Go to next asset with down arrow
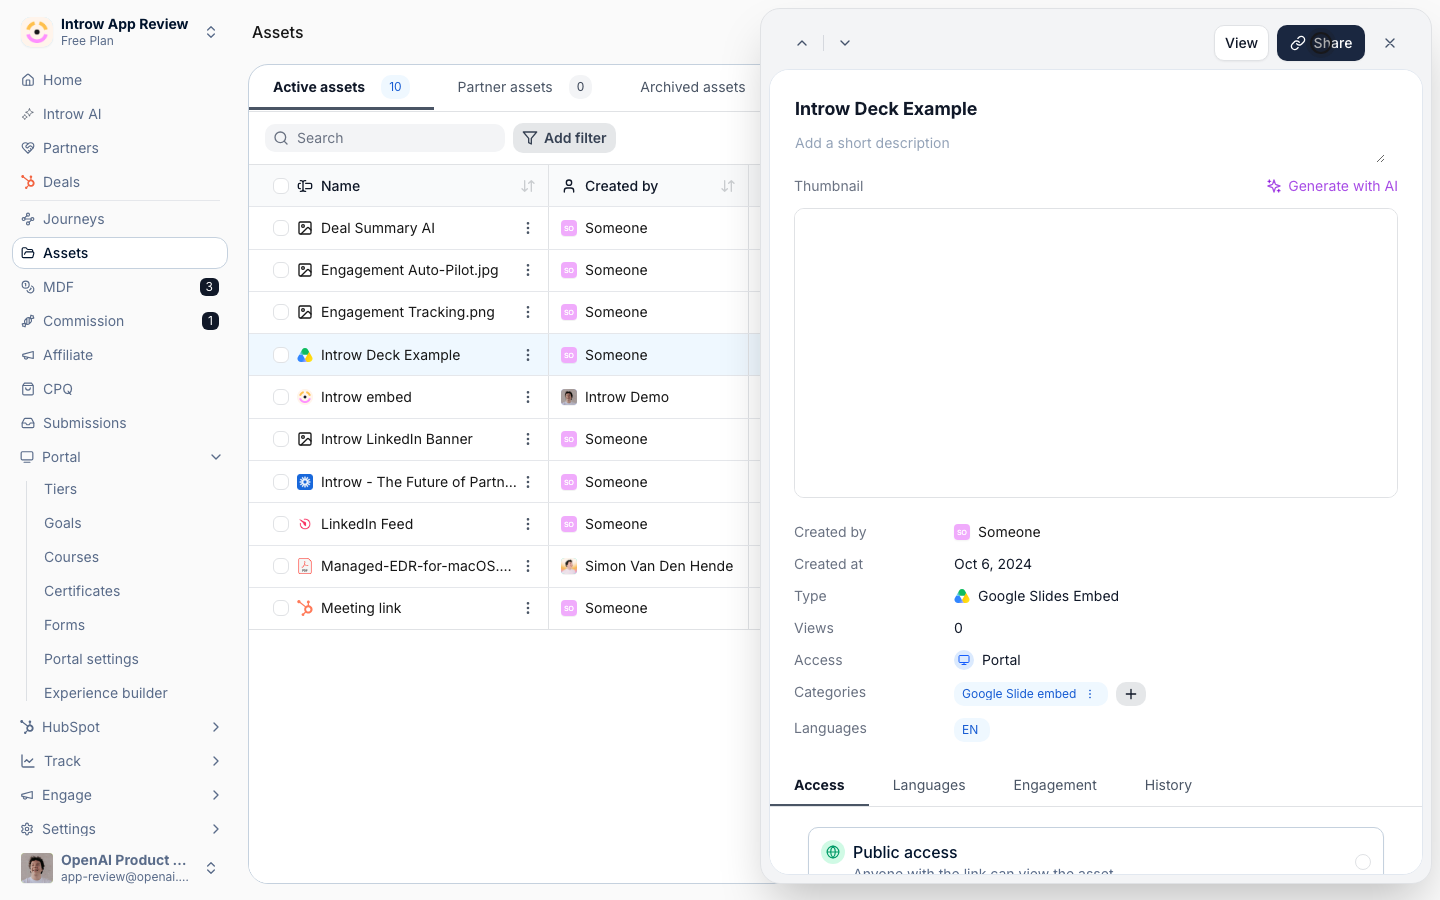This screenshot has width=1440, height=900. 845,43
